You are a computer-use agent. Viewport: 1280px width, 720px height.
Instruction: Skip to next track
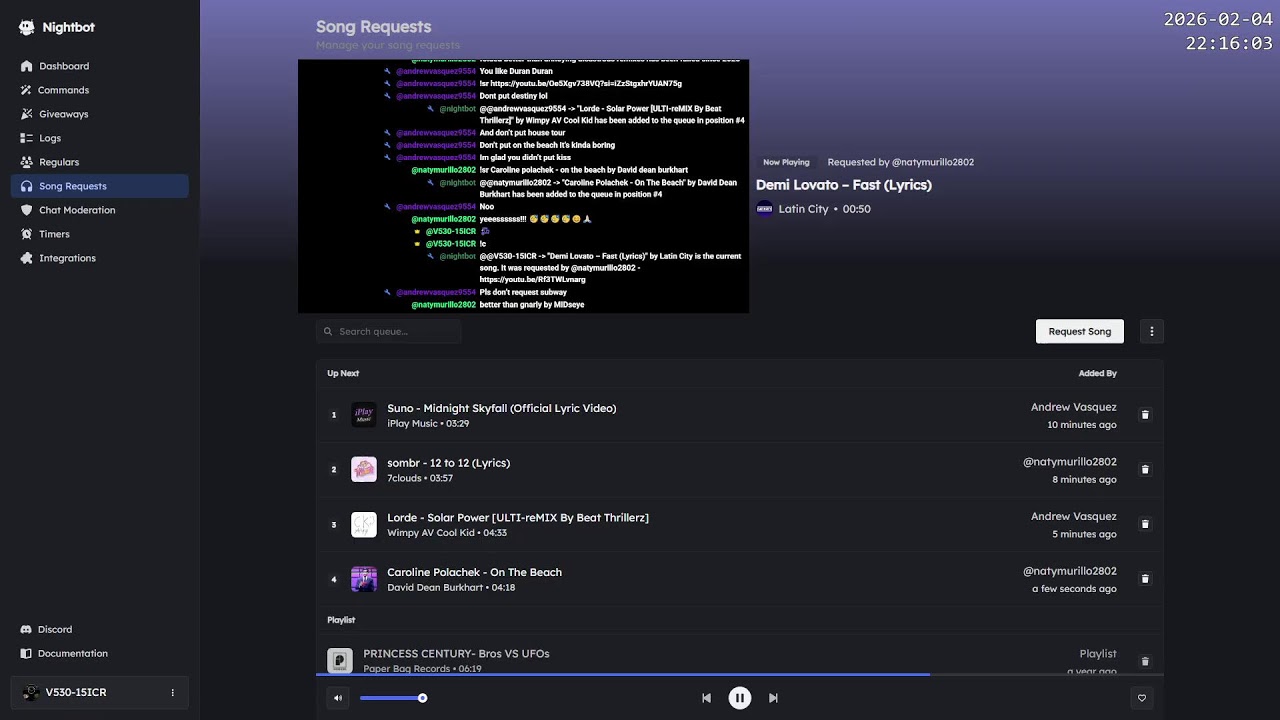[773, 698]
